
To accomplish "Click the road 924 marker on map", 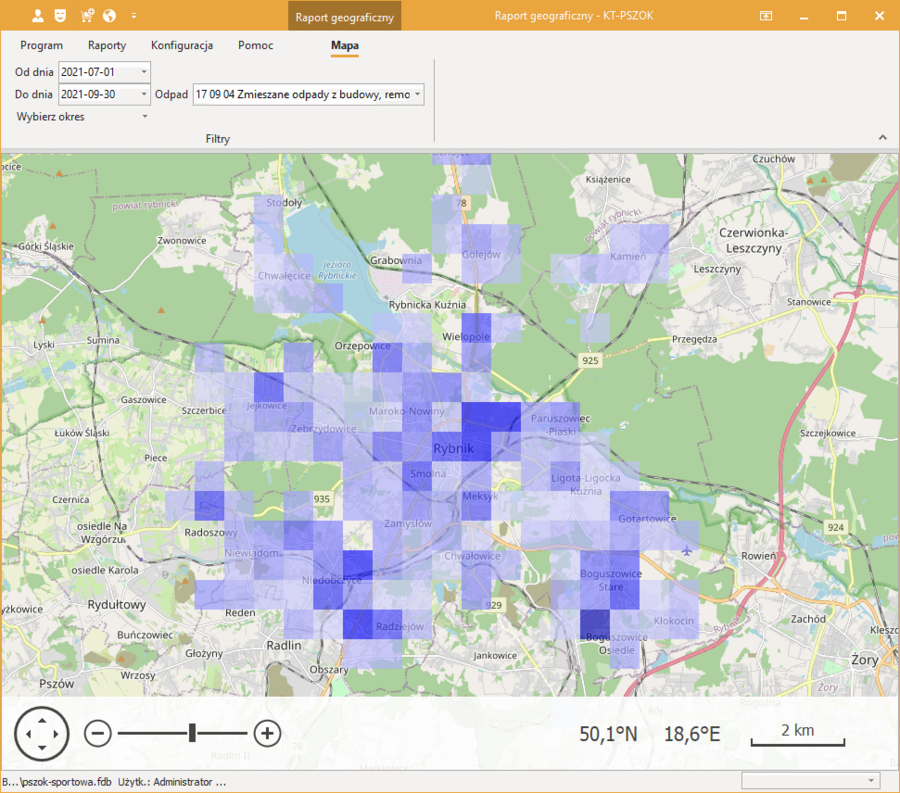I will coord(836,527).
